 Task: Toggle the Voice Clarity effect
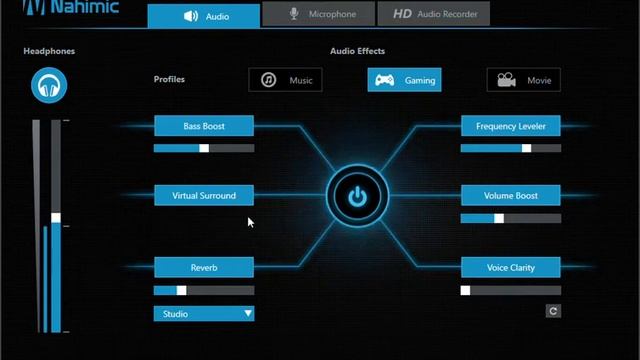pyautogui.click(x=511, y=267)
